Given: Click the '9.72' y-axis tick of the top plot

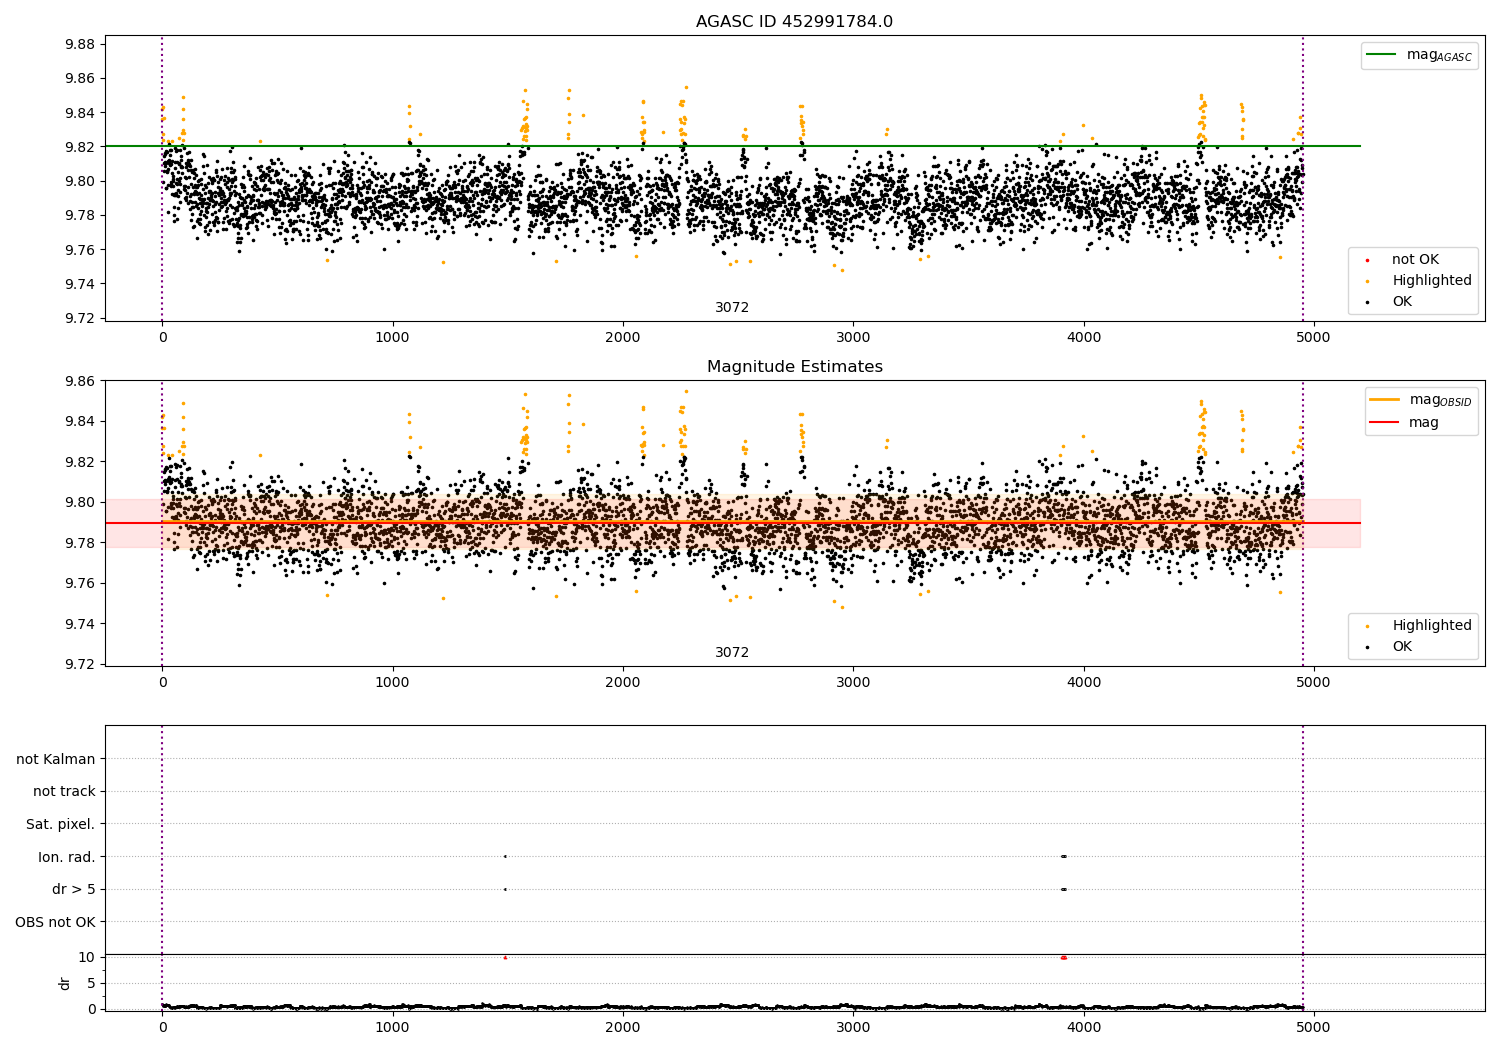Looking at the screenshot, I should coord(79,319).
